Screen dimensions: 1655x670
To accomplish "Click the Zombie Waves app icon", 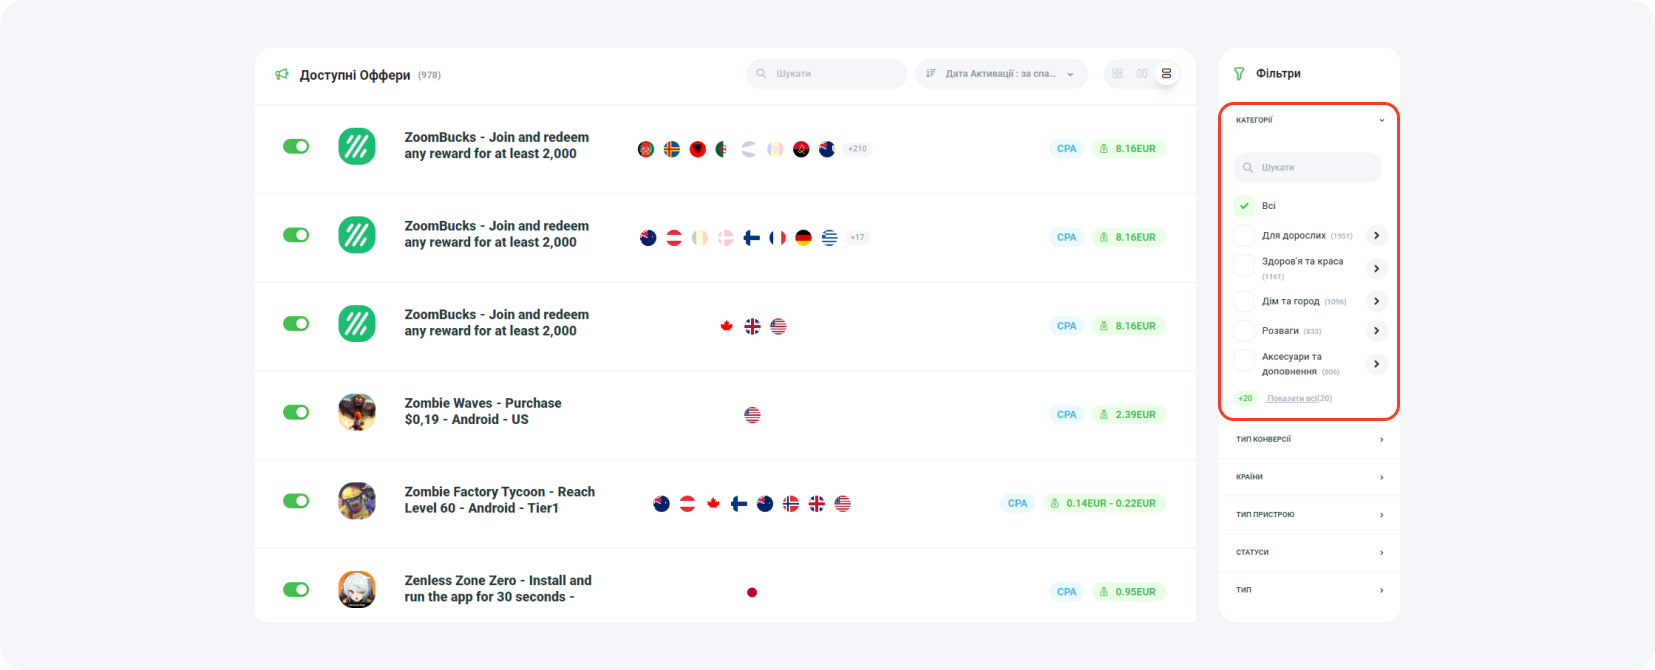I will (357, 412).
